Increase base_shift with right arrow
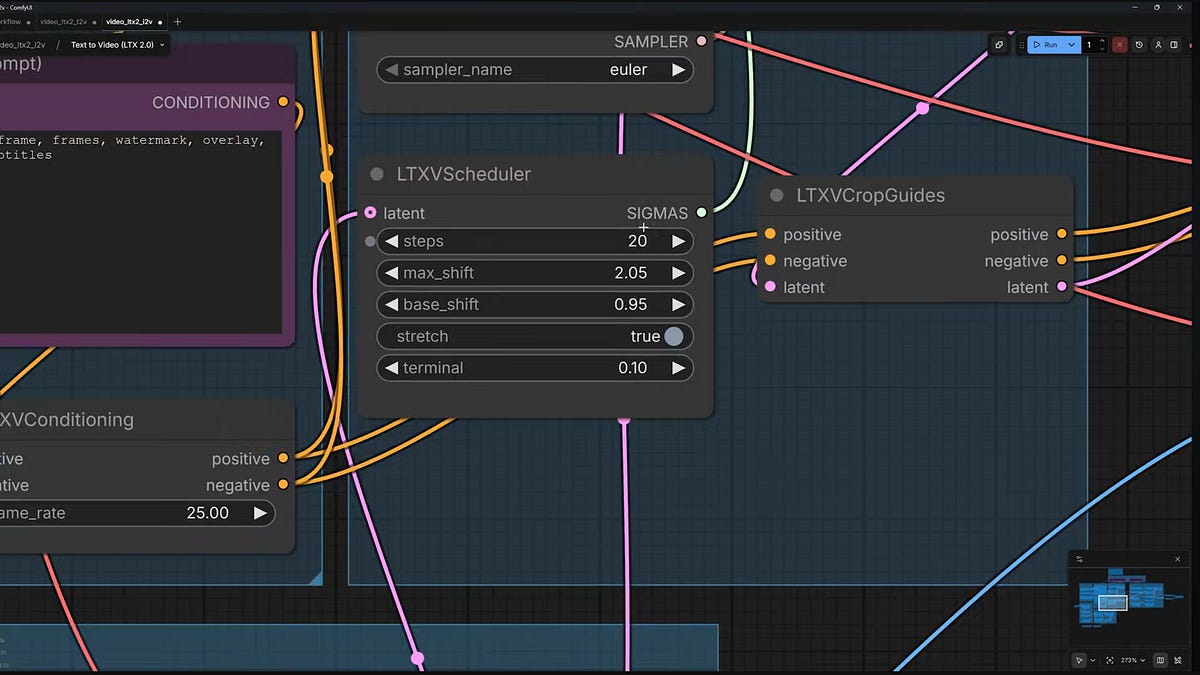The width and height of the screenshot is (1200, 675). point(678,304)
